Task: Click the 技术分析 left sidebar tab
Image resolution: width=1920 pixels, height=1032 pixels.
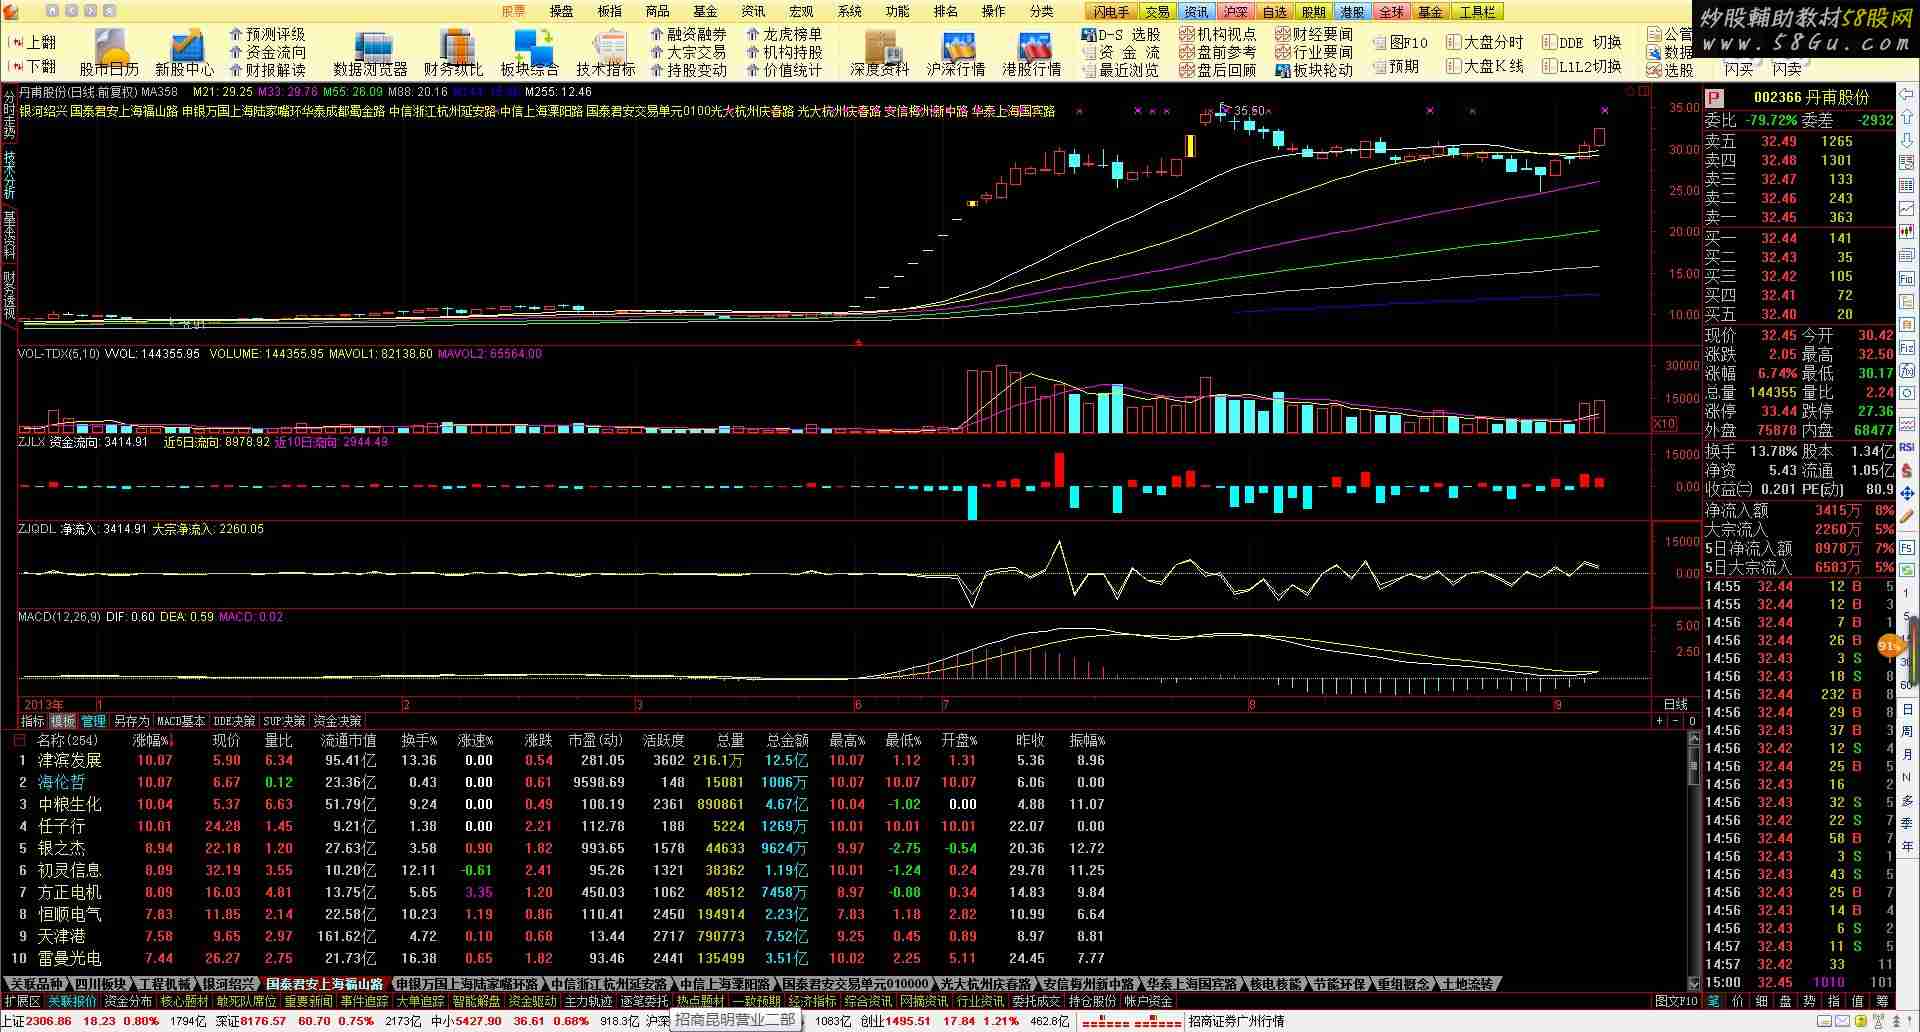Action: (9, 173)
